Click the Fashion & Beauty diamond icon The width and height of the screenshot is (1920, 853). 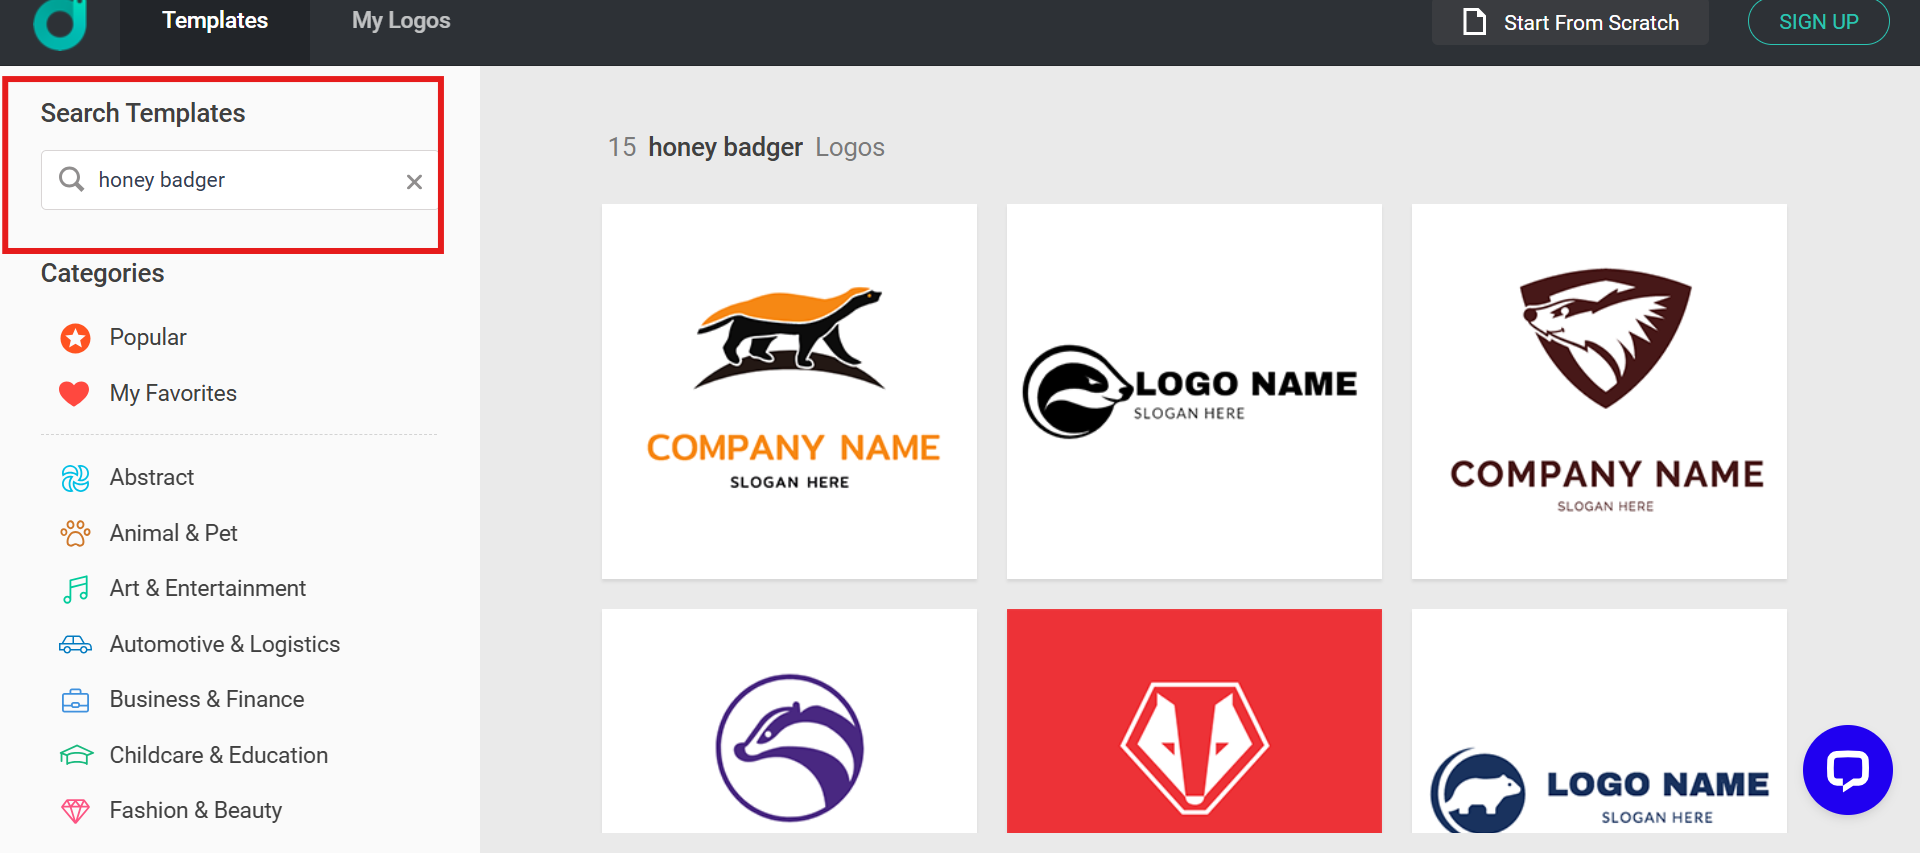[75, 811]
